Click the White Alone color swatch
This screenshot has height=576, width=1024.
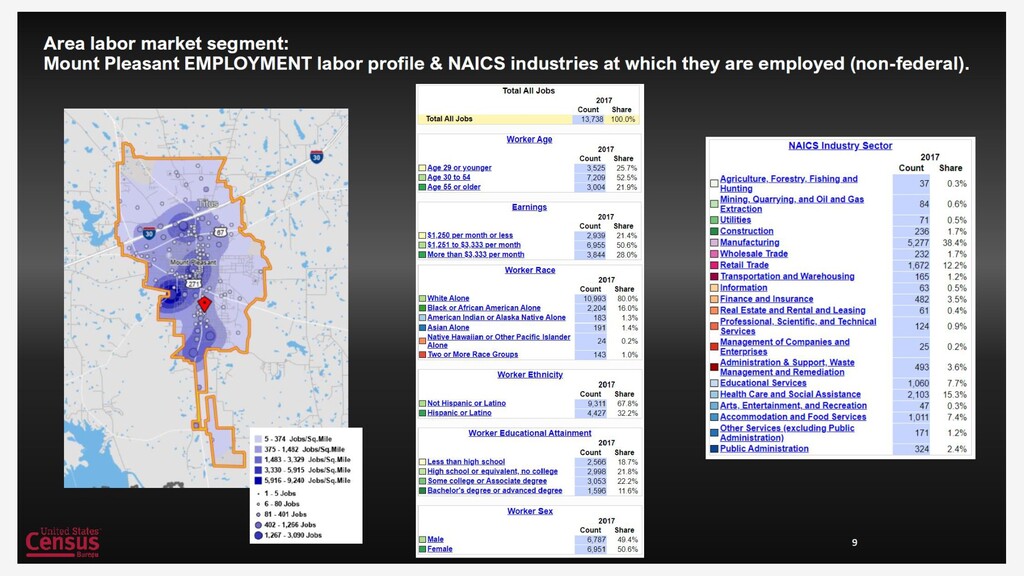coord(422,298)
